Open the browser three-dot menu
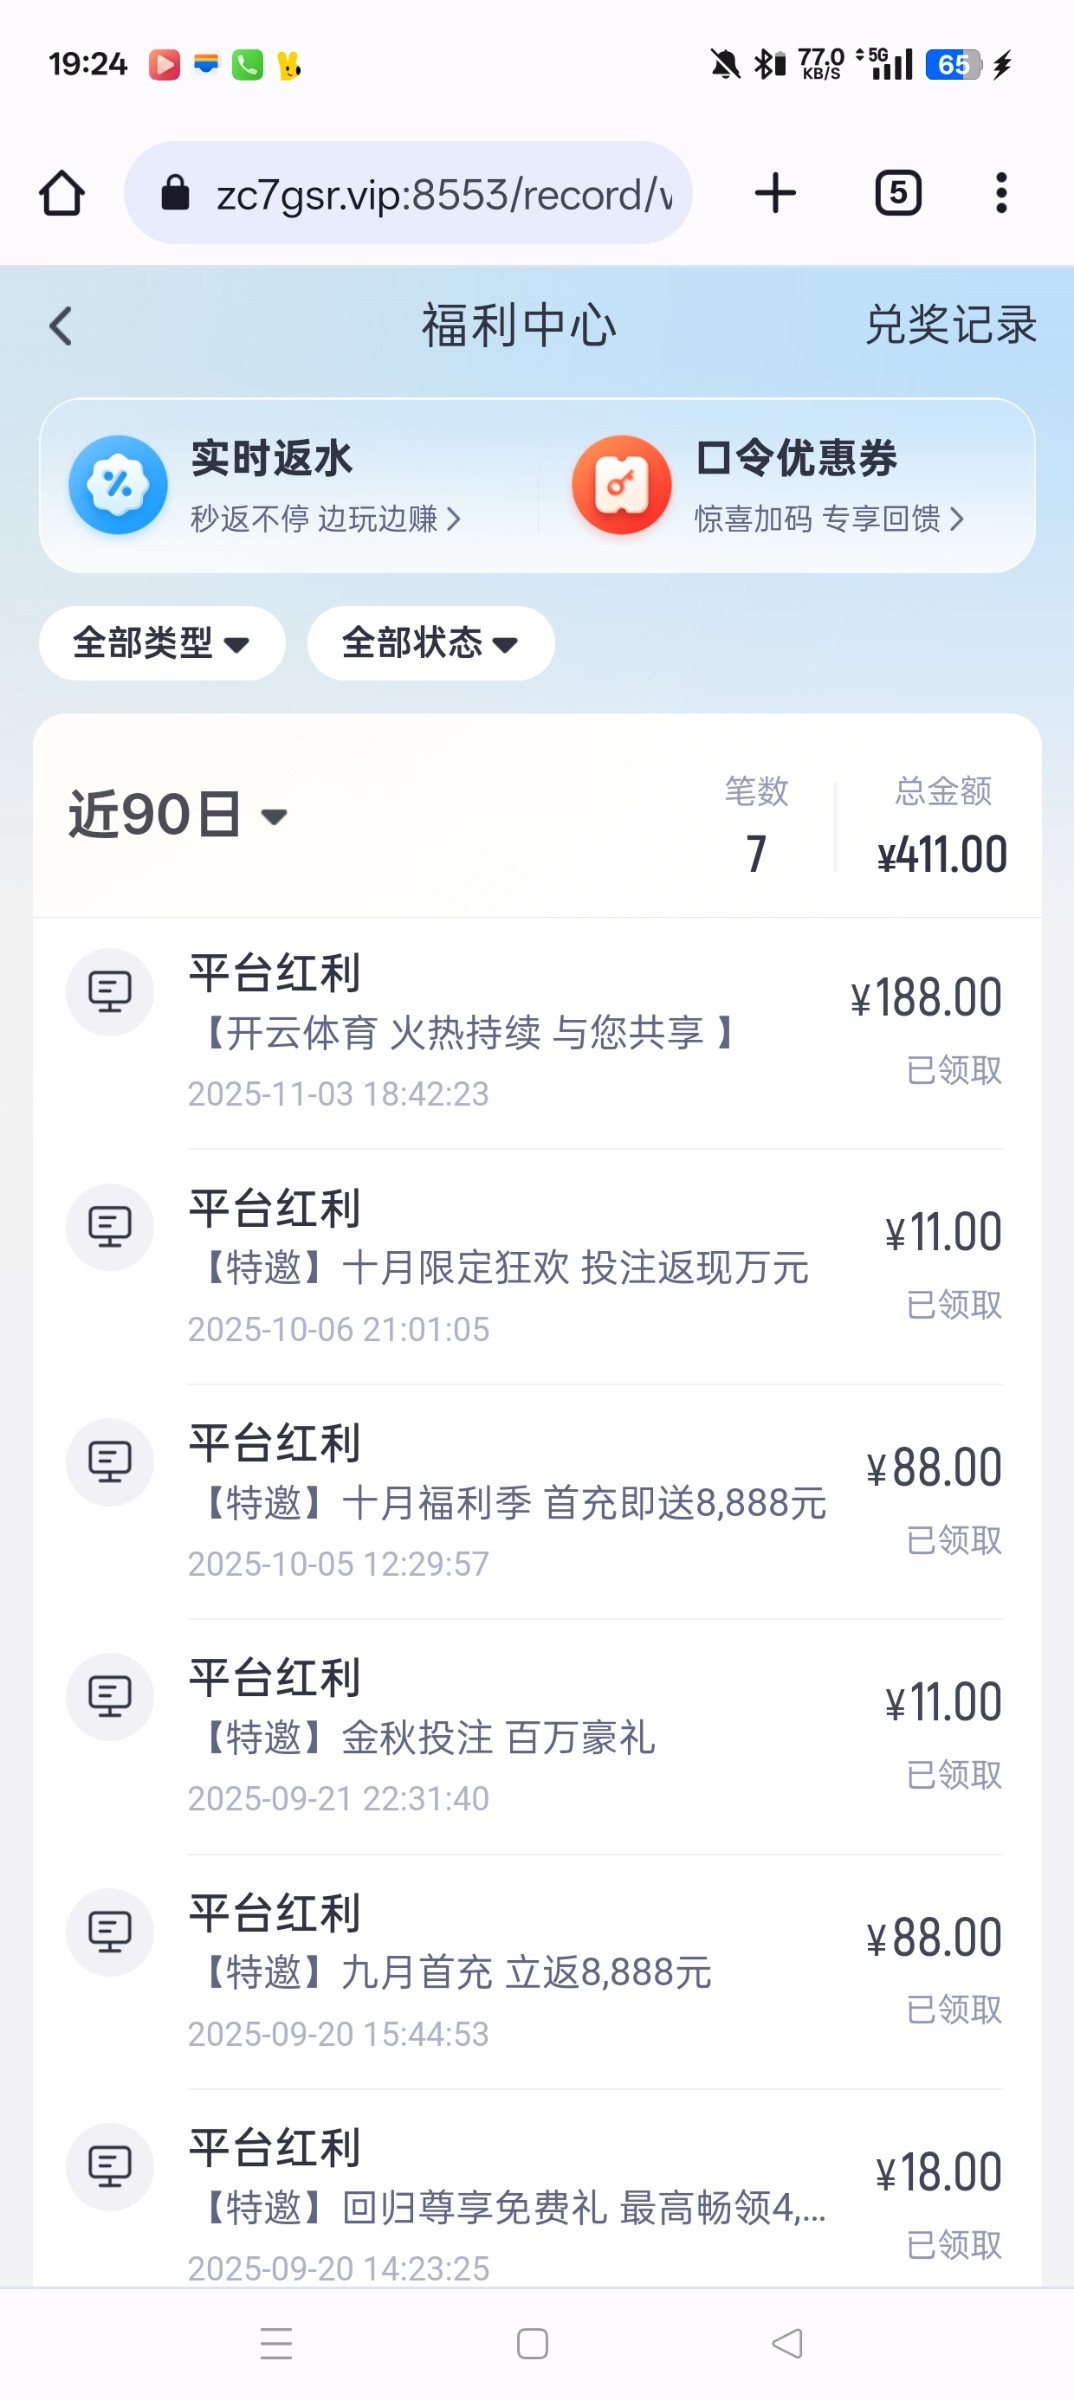This screenshot has width=1074, height=2400. (x=1000, y=193)
